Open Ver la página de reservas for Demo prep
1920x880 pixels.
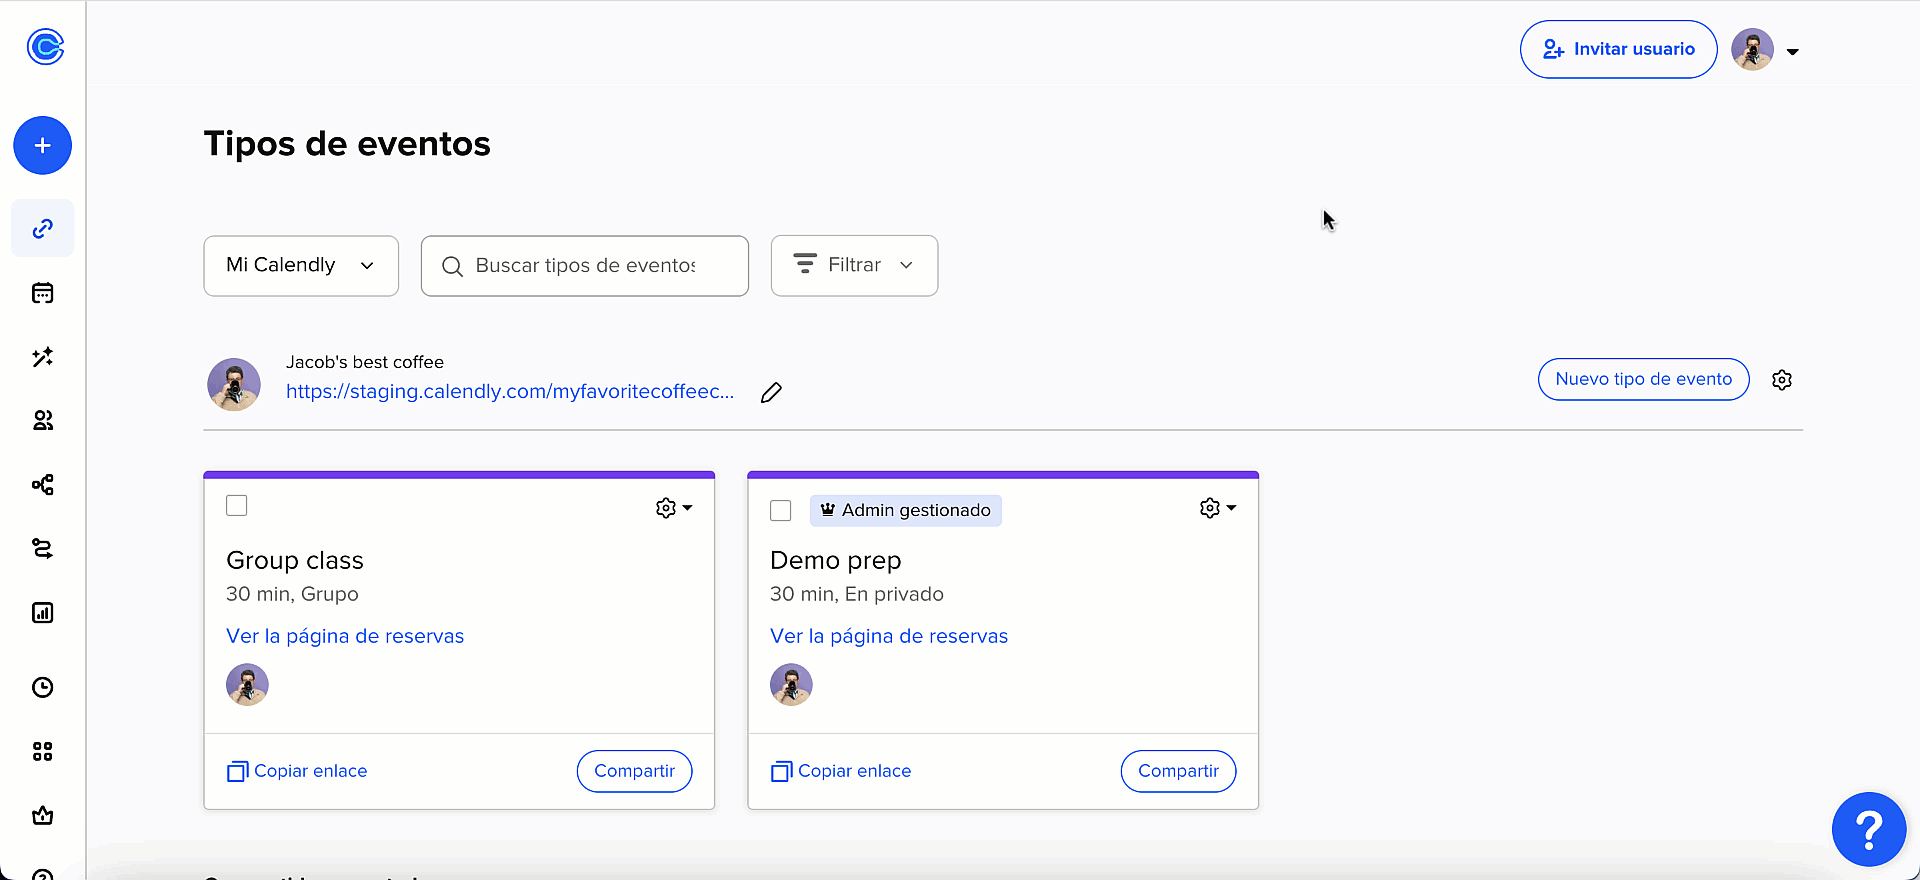[x=889, y=636]
